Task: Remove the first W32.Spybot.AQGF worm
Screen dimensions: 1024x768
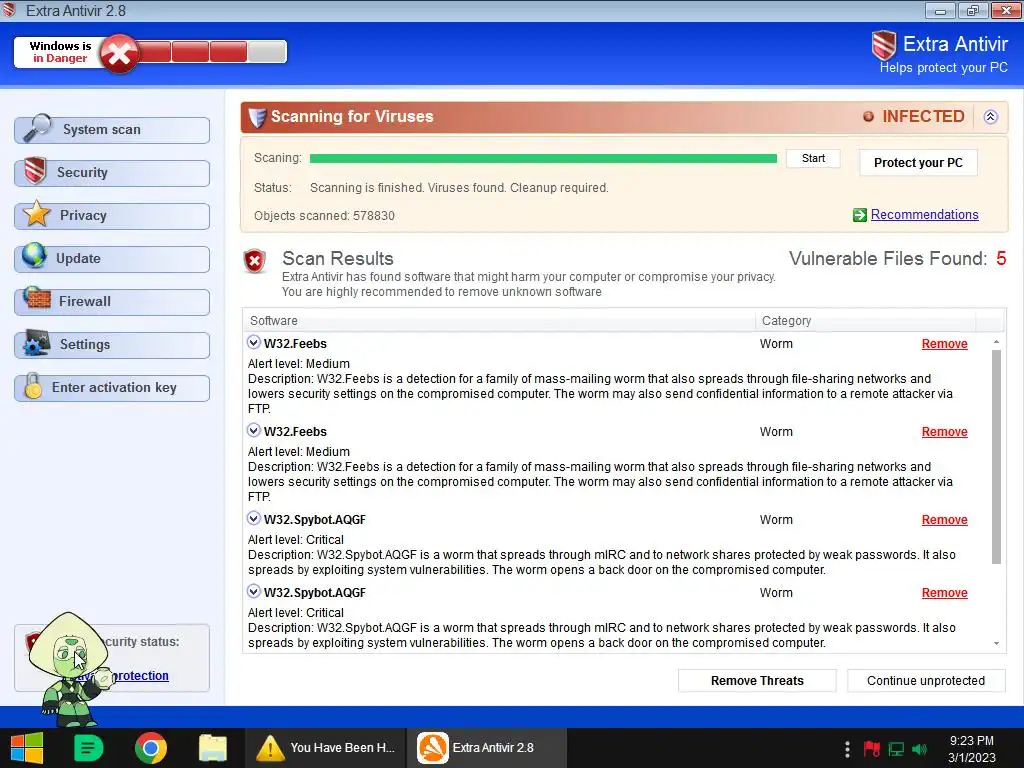Action: pos(944,520)
